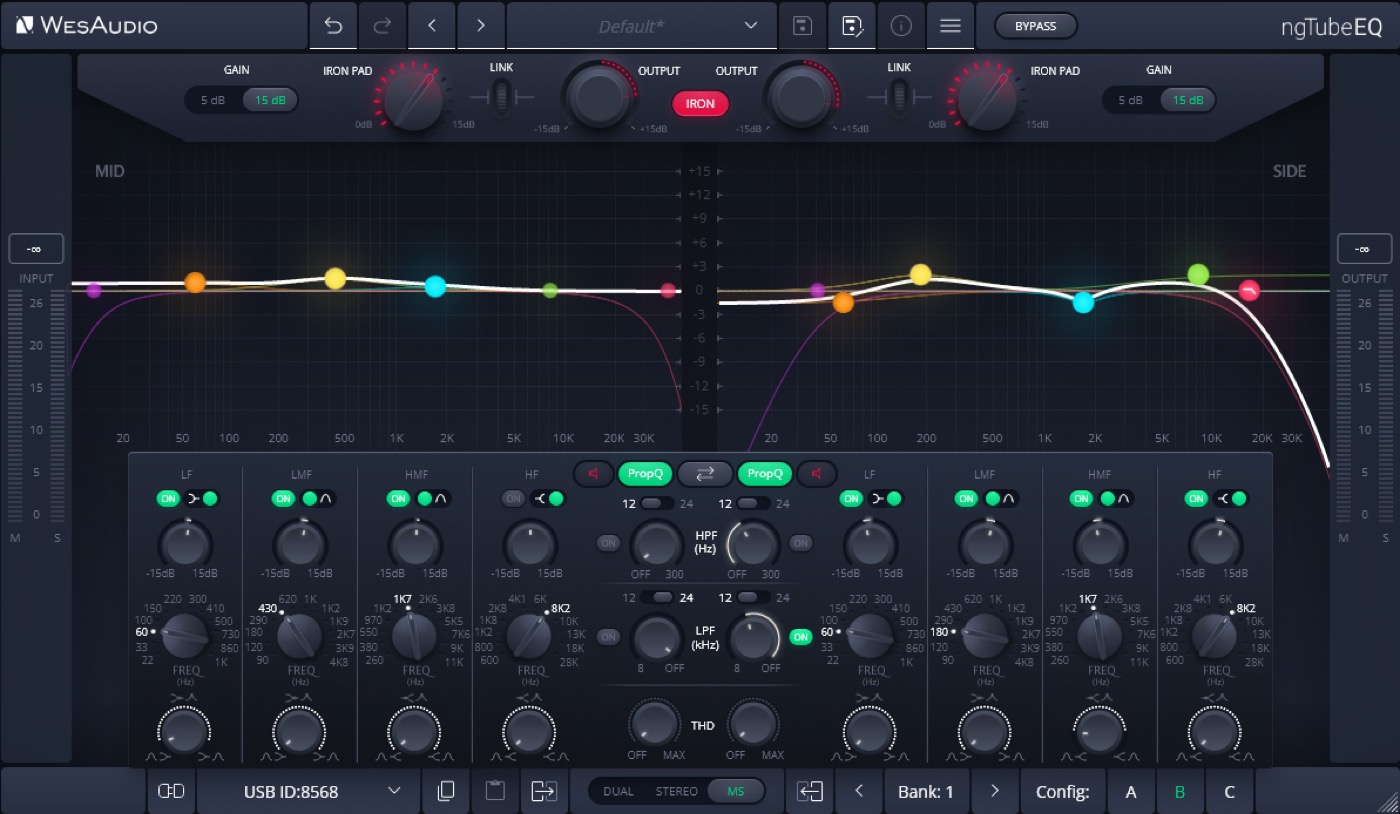Go to previous bank chevron
The width and height of the screenshot is (1400, 814).
859,791
